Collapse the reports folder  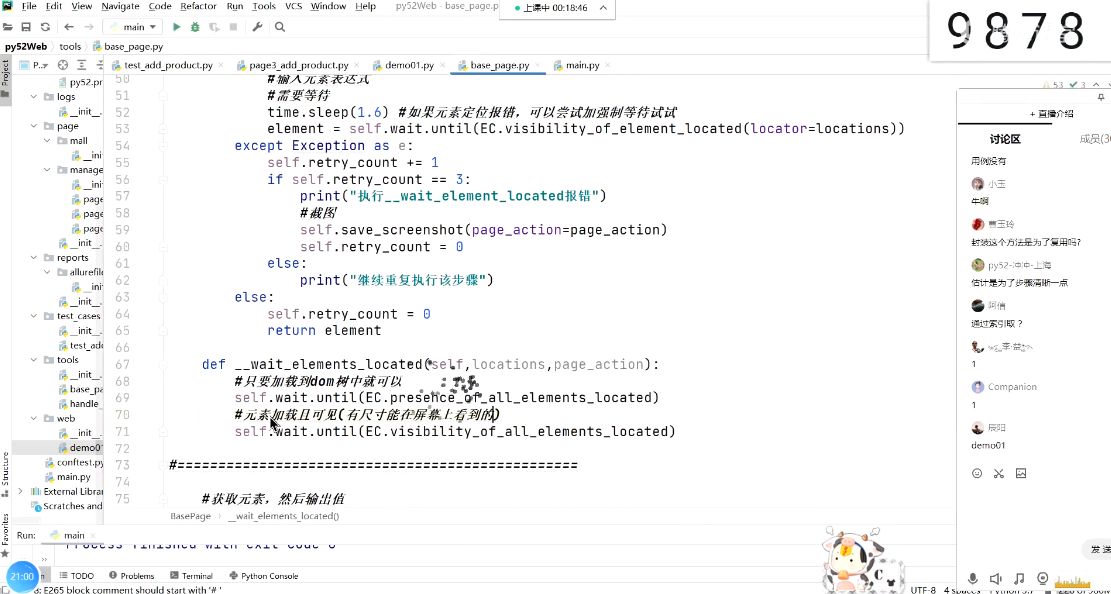[33, 258]
